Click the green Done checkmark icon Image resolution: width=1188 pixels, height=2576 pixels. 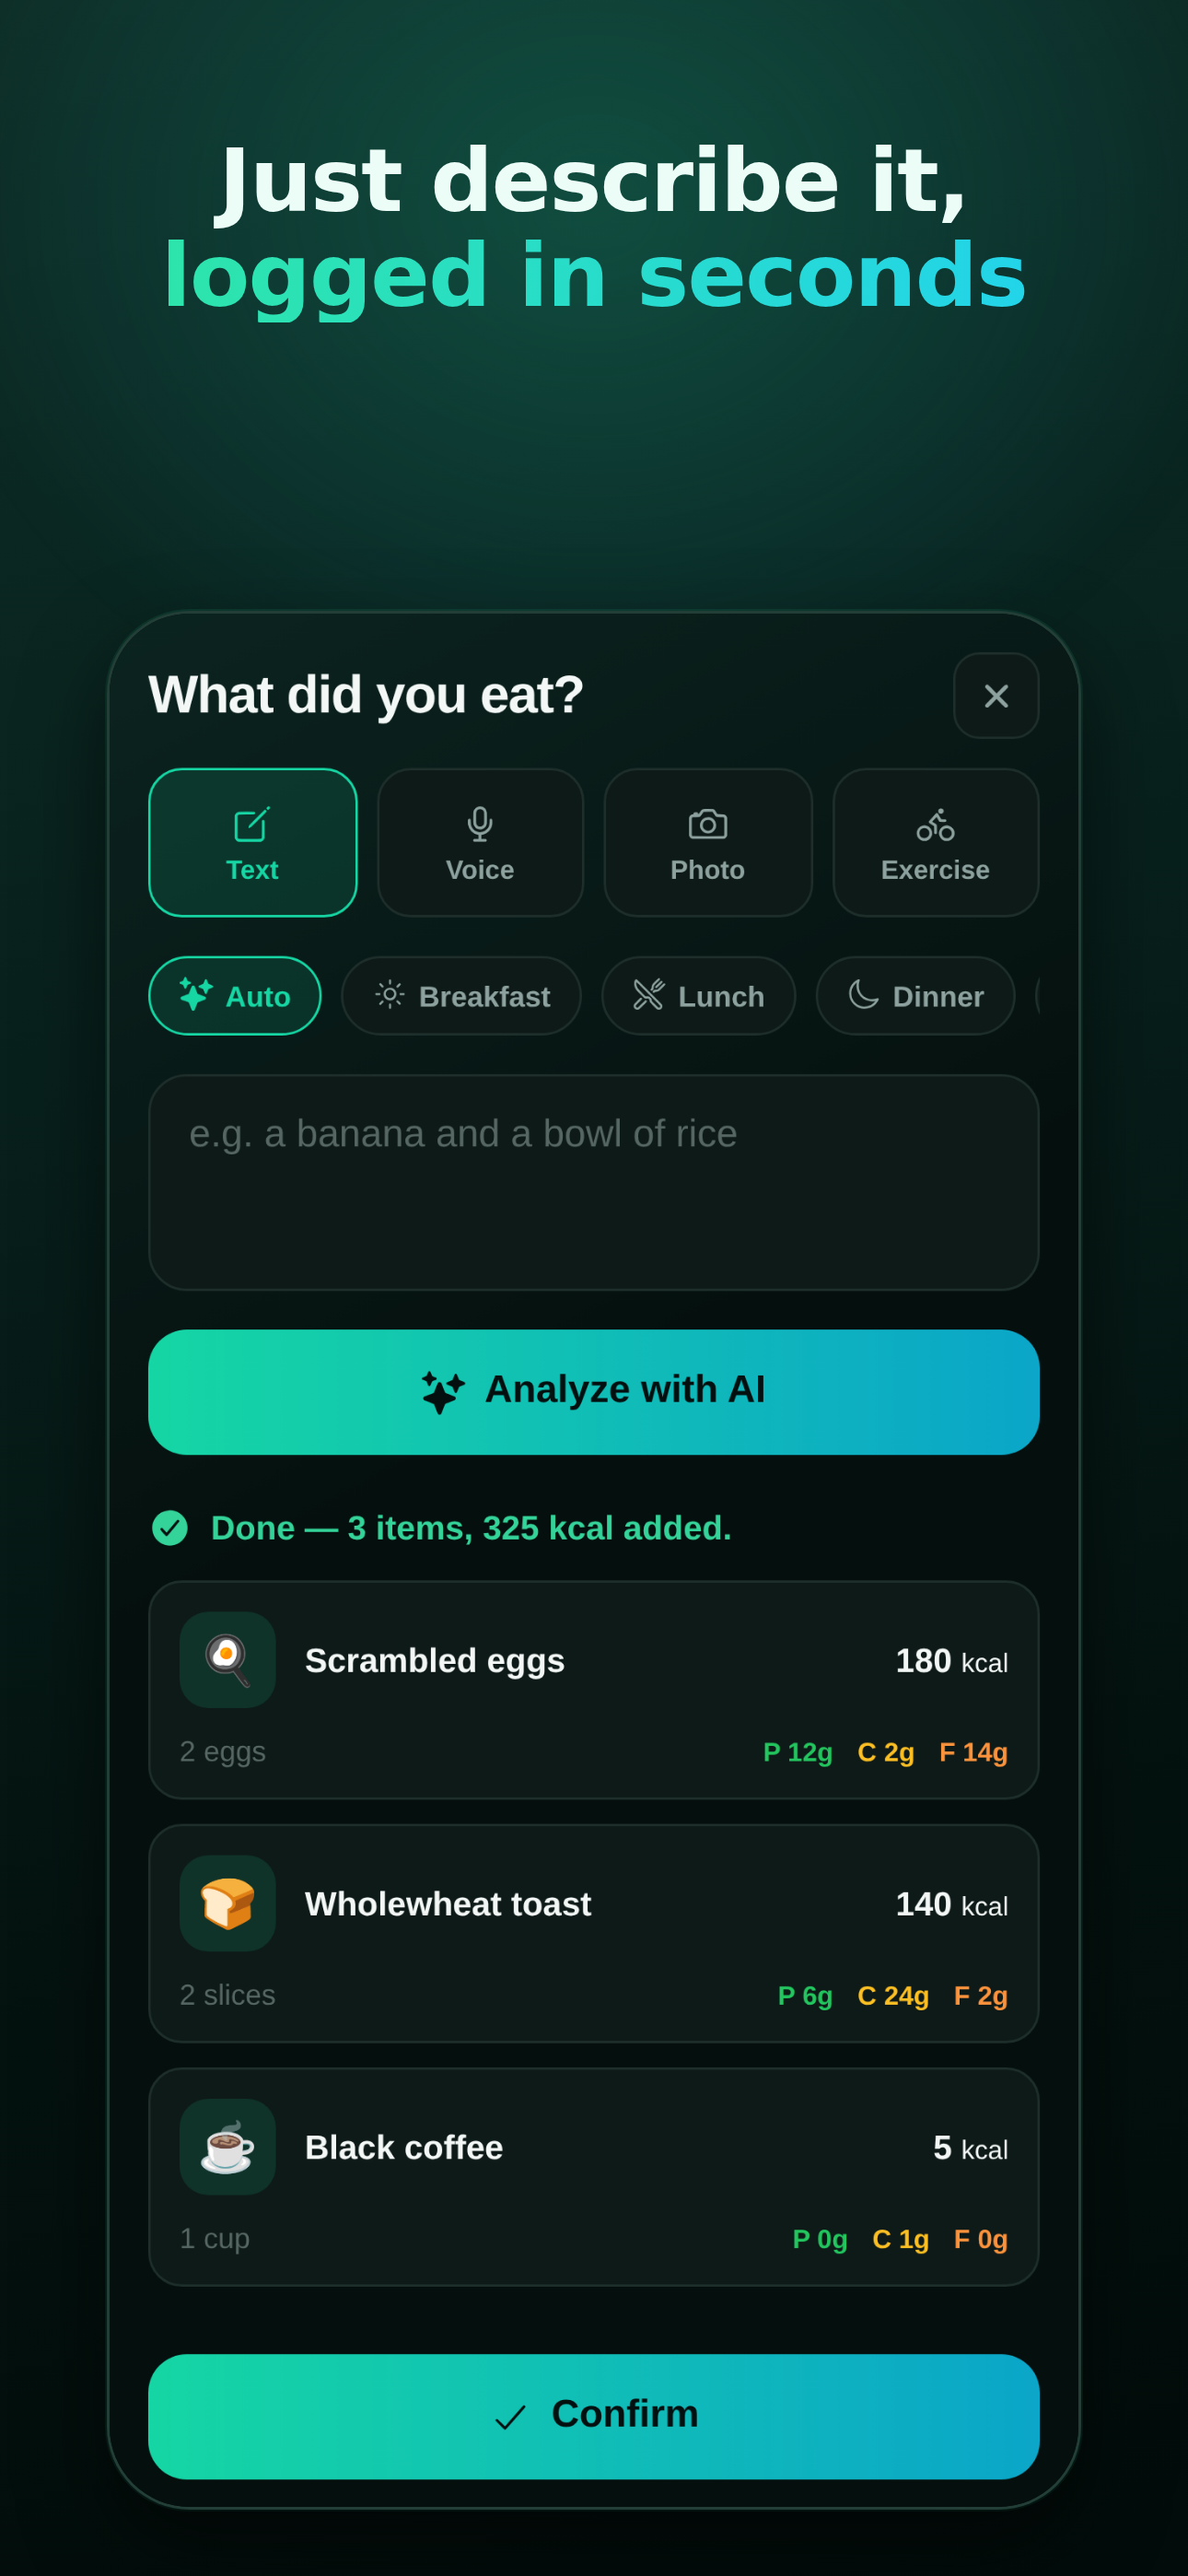point(170,1528)
